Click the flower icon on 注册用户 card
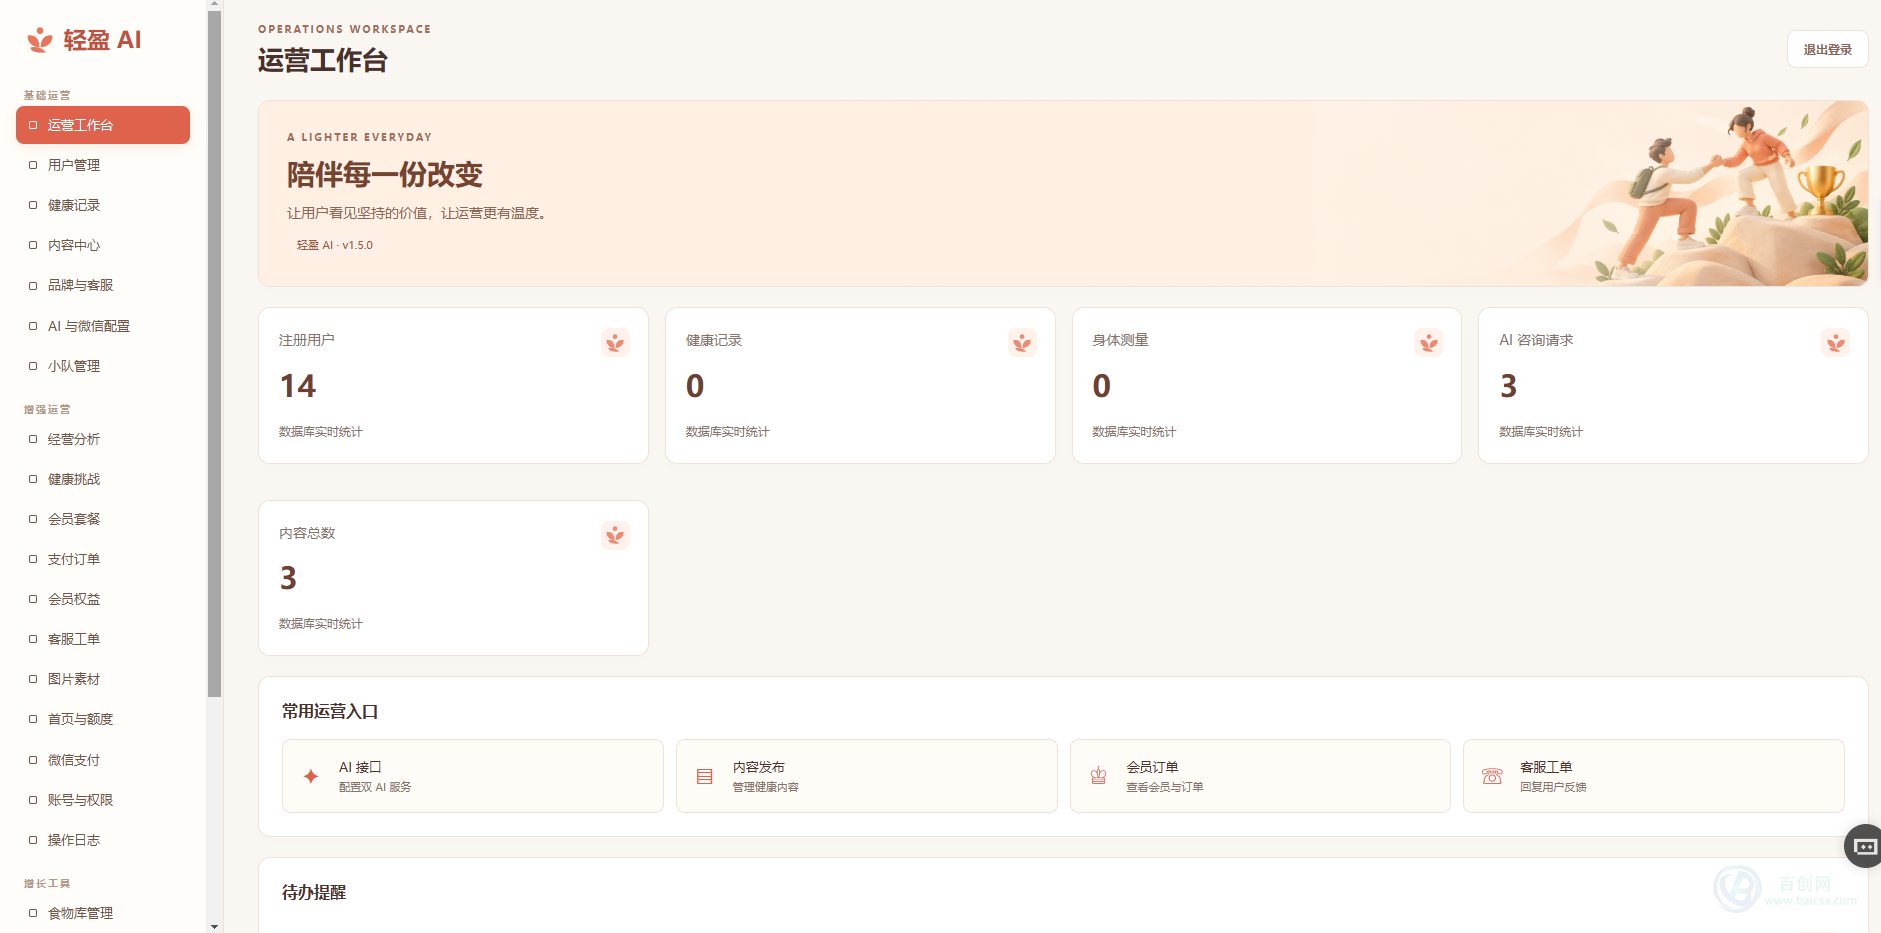The height and width of the screenshot is (933, 1881). click(x=615, y=343)
